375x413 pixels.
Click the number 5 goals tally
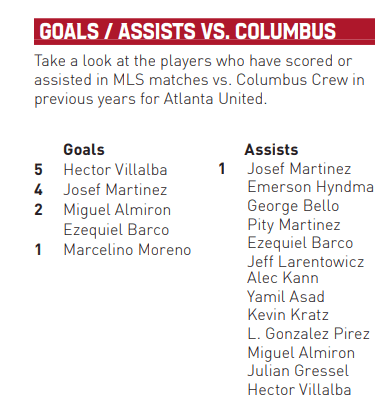point(38,170)
